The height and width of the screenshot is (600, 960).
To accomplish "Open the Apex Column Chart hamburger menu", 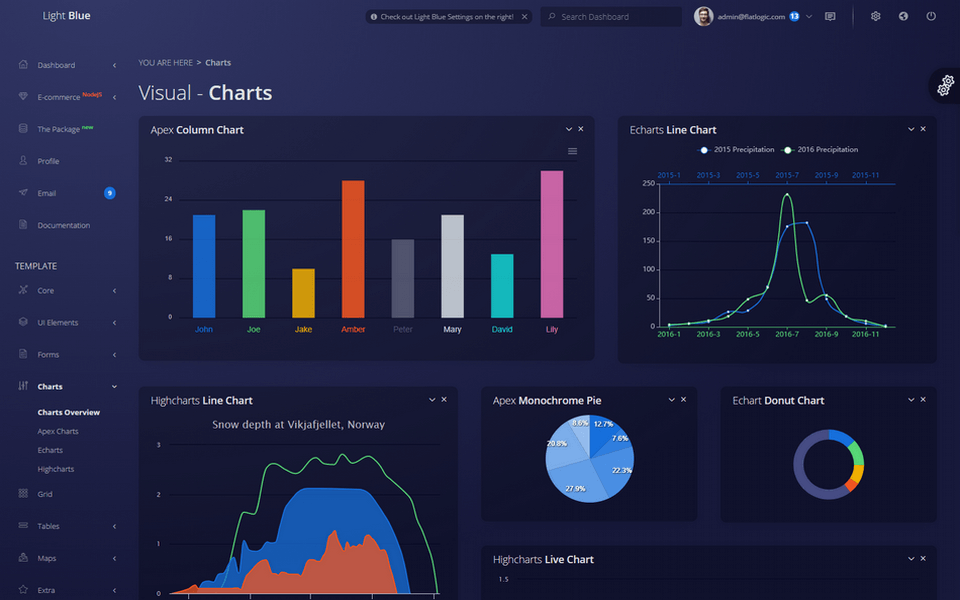I will [572, 151].
